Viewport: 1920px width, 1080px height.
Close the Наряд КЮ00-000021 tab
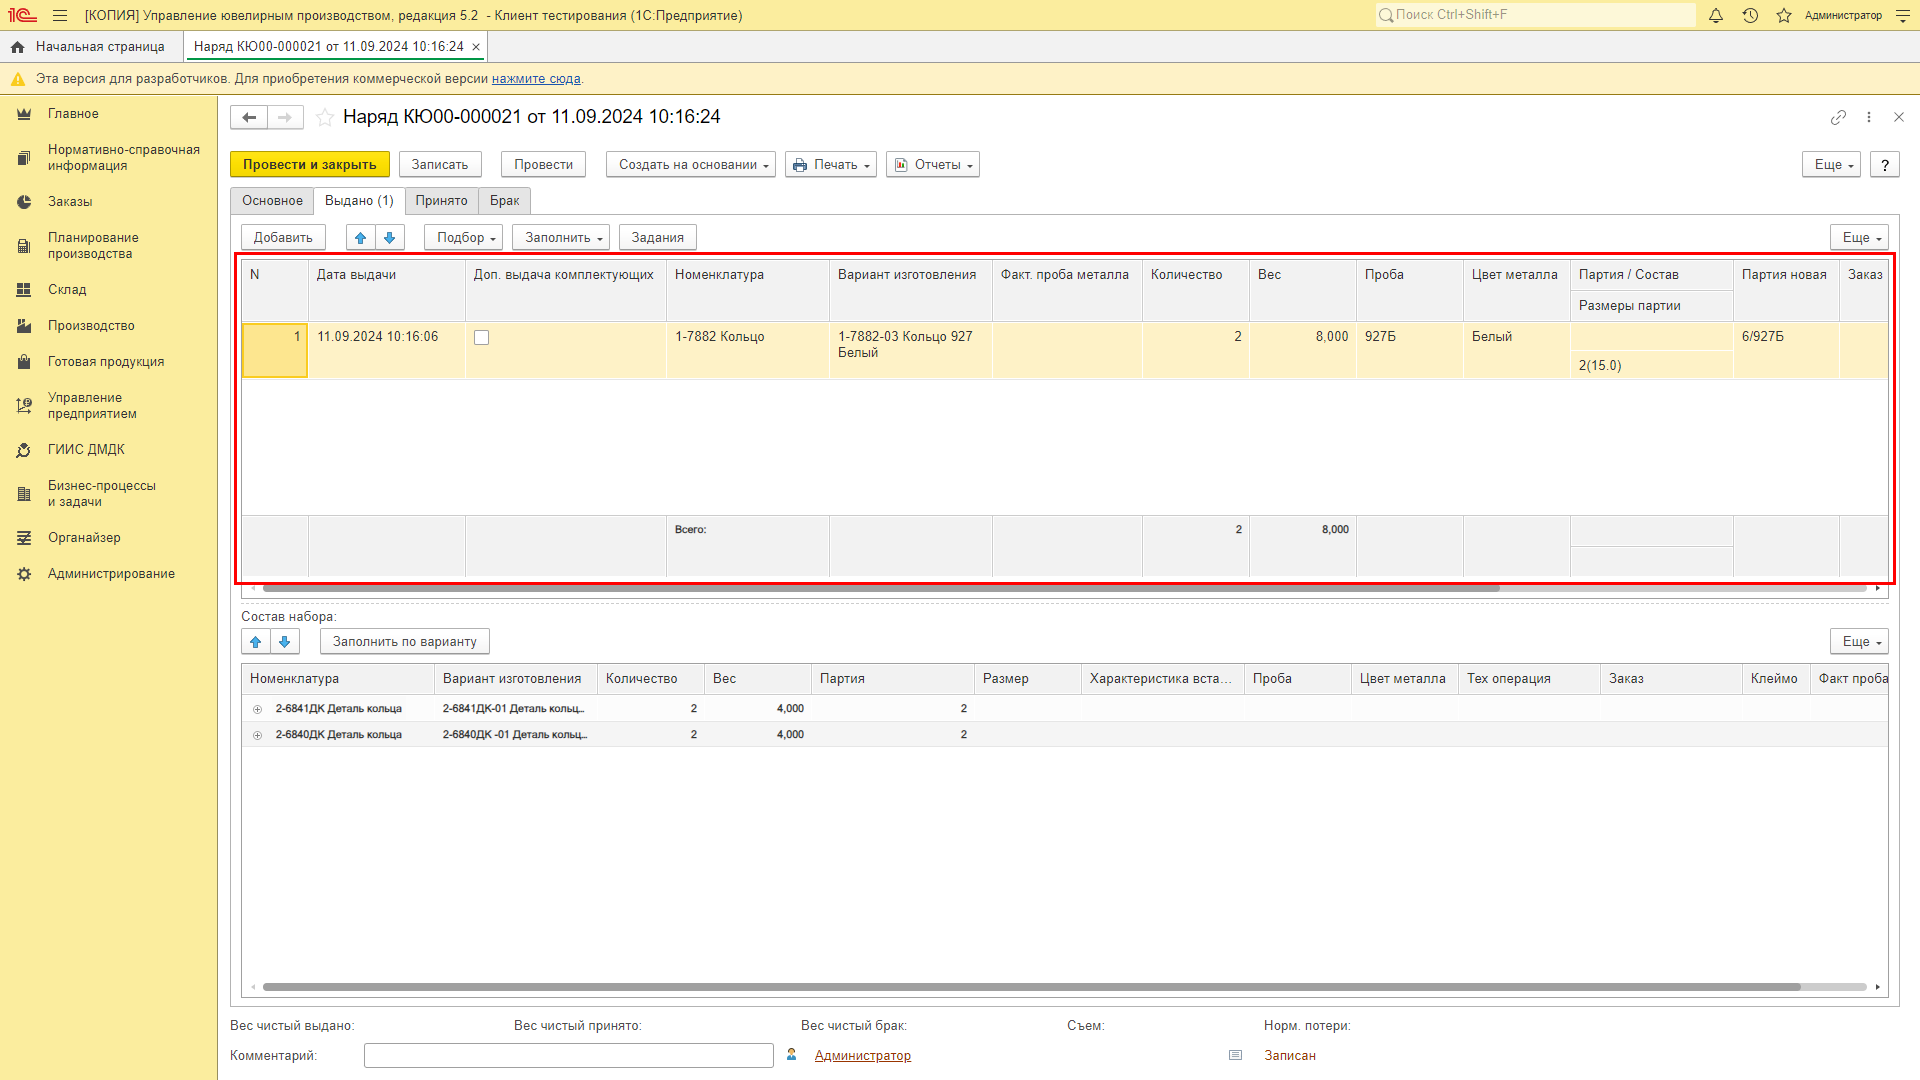pyautogui.click(x=476, y=47)
